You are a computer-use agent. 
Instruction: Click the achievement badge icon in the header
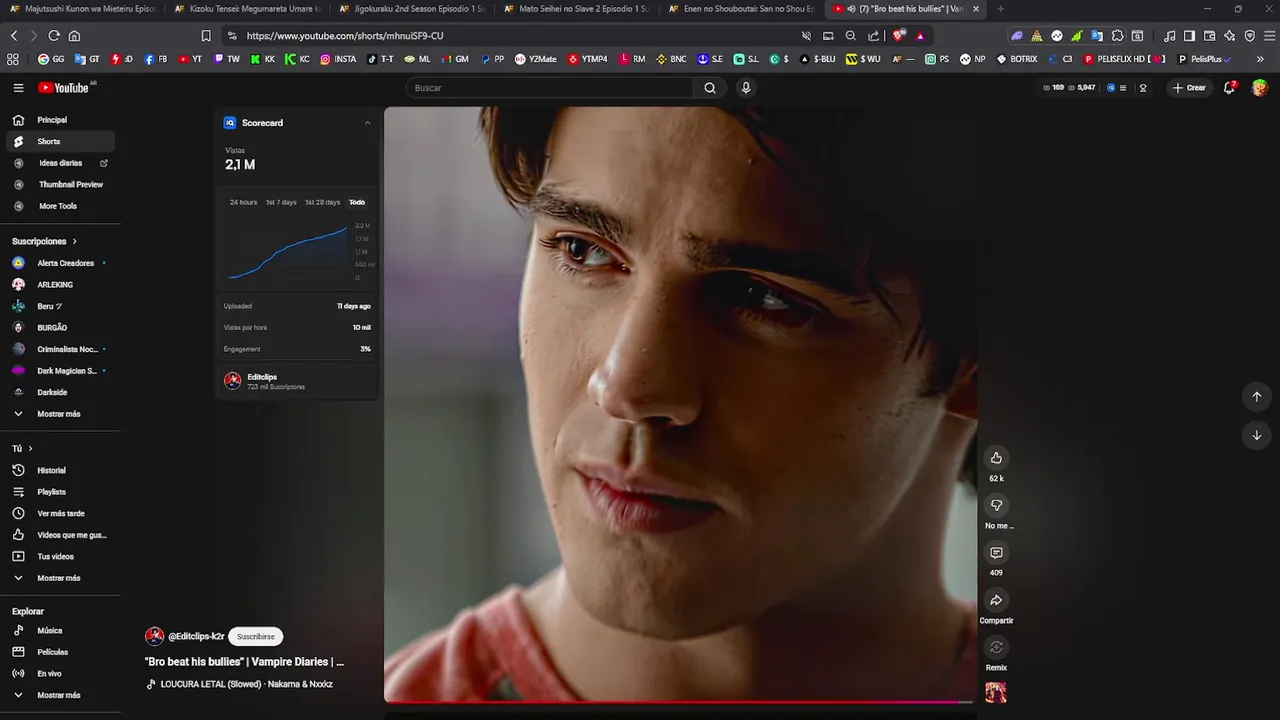(1143, 88)
